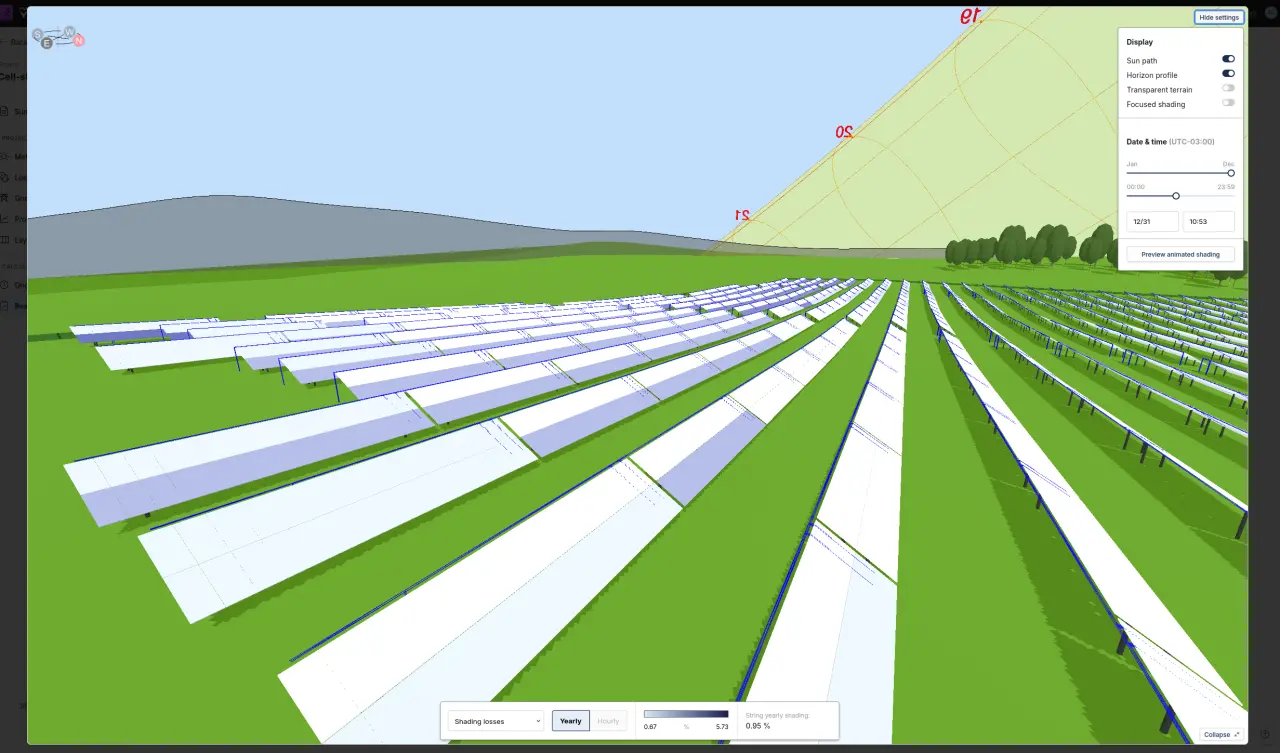The height and width of the screenshot is (753, 1280).
Task: Click the sun path hour 21 label
Action: (742, 215)
